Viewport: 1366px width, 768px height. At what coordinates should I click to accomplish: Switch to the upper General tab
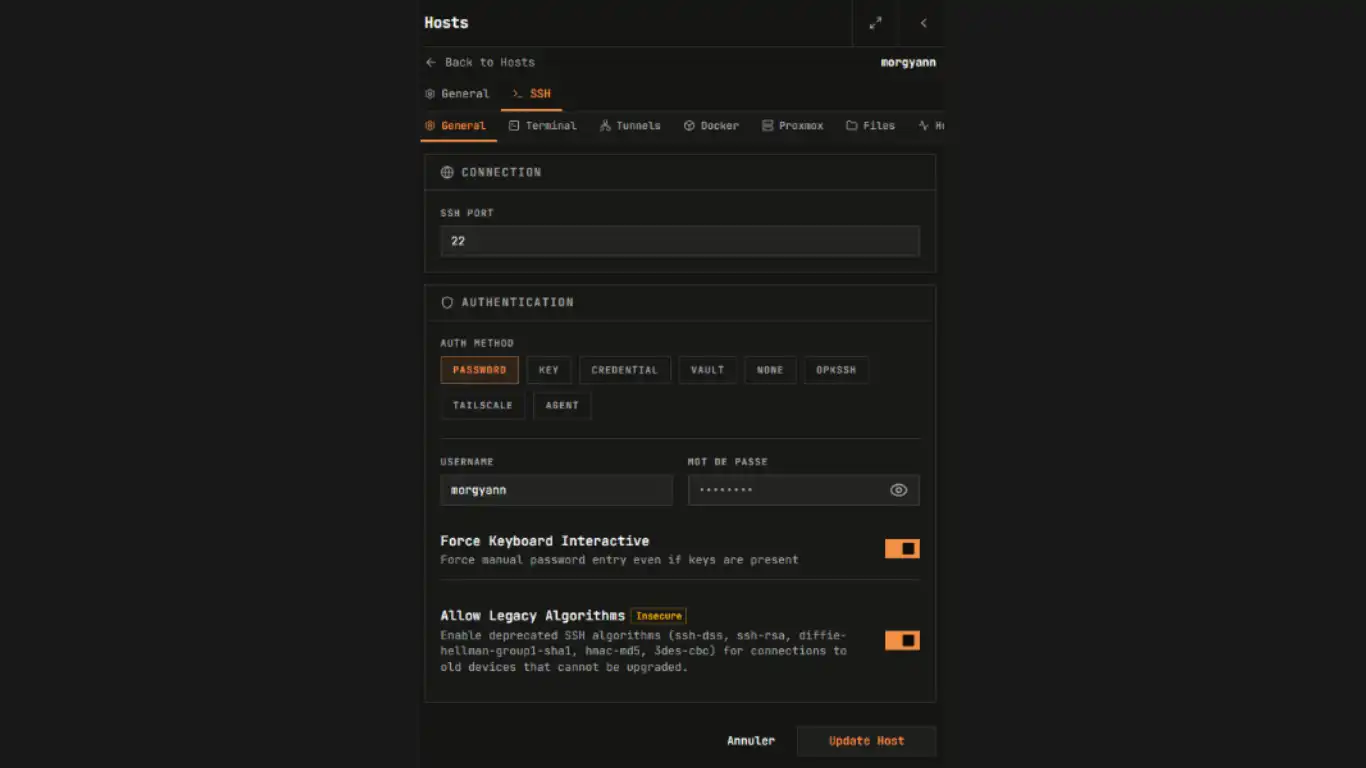point(457,93)
